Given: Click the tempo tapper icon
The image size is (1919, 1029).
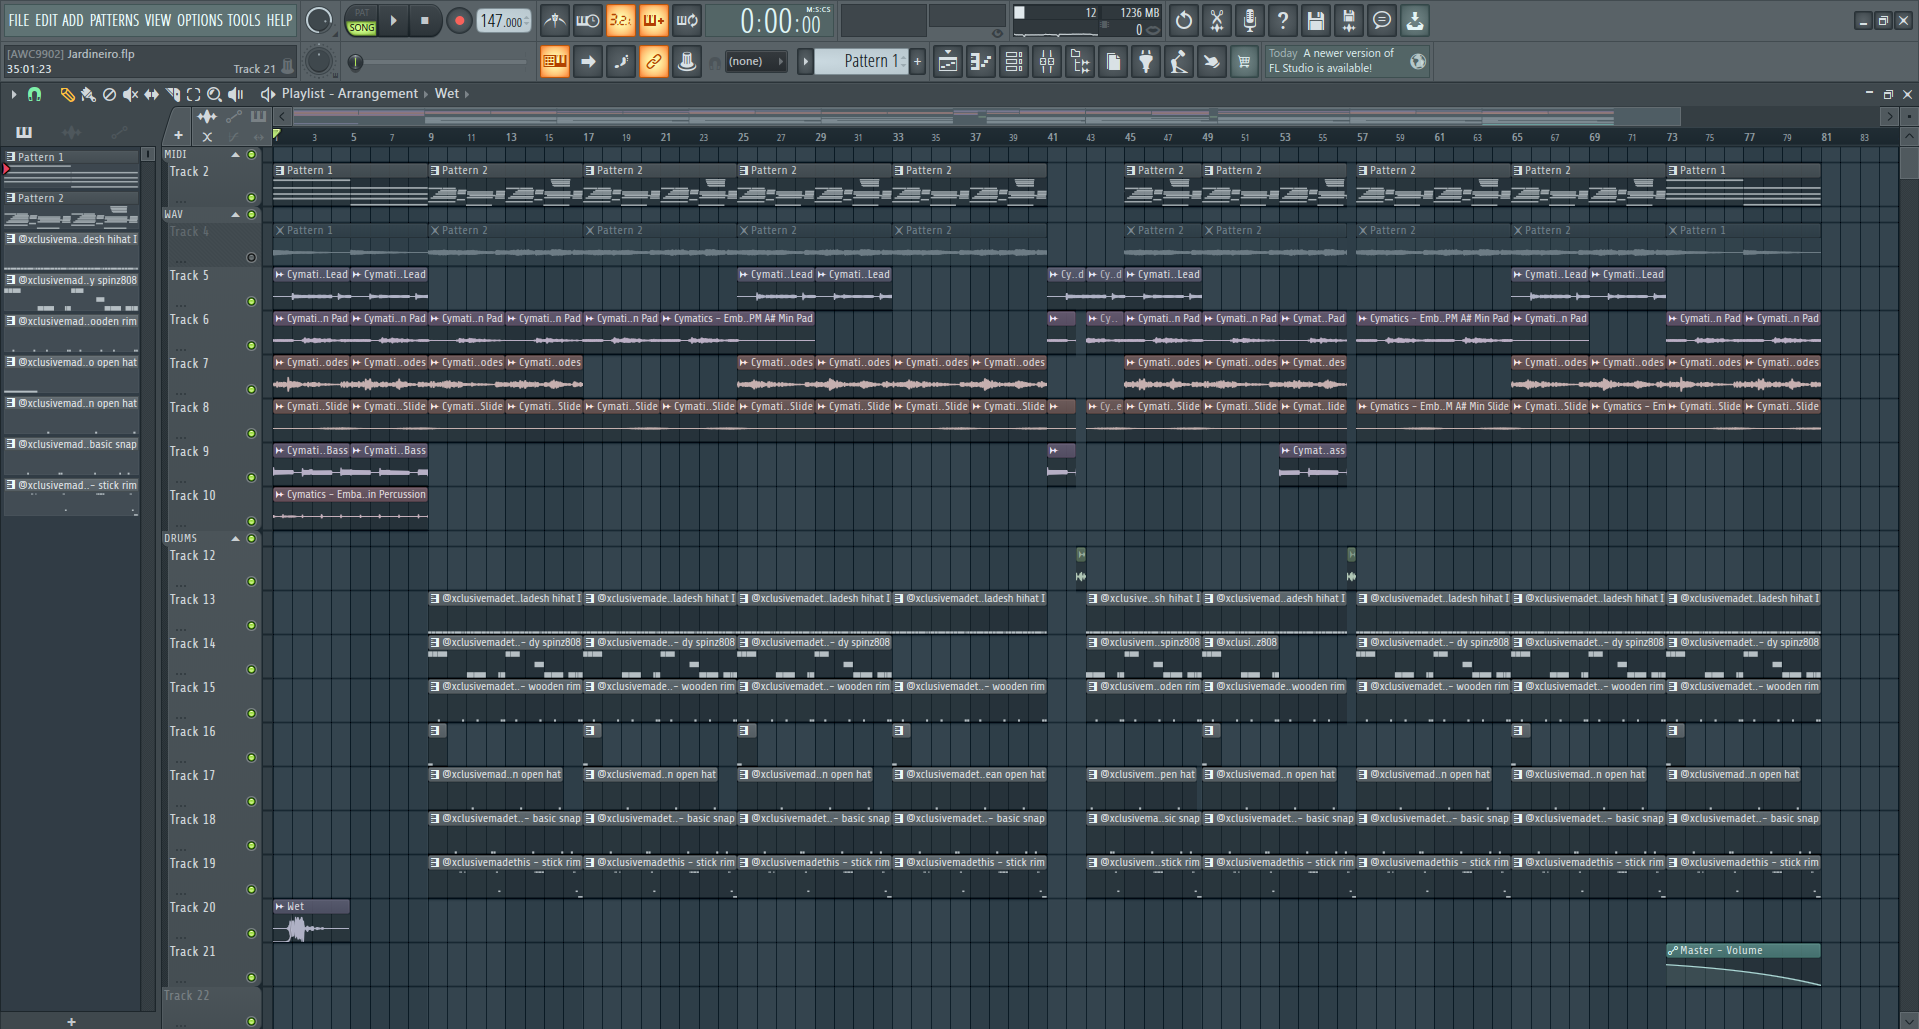Looking at the screenshot, I should pos(1179,62).
